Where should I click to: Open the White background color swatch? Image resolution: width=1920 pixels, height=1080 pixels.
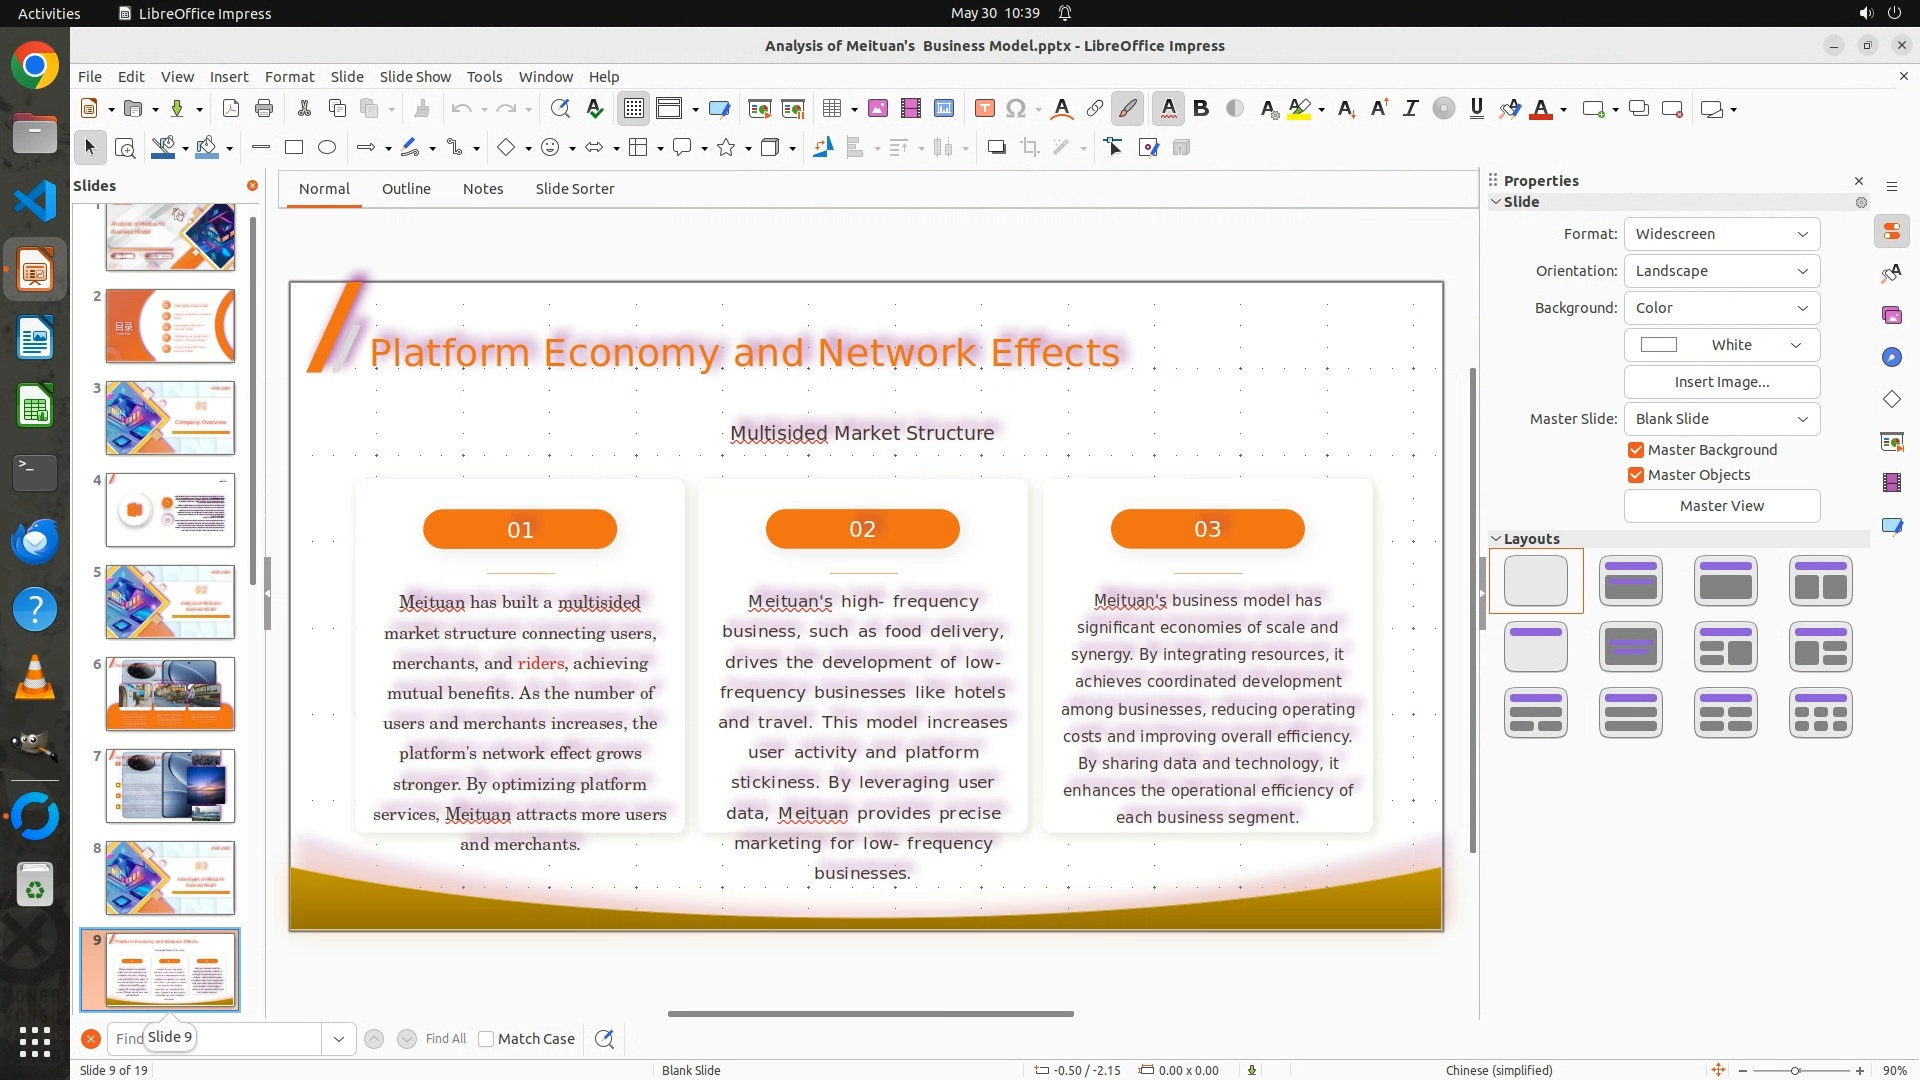coord(1721,345)
